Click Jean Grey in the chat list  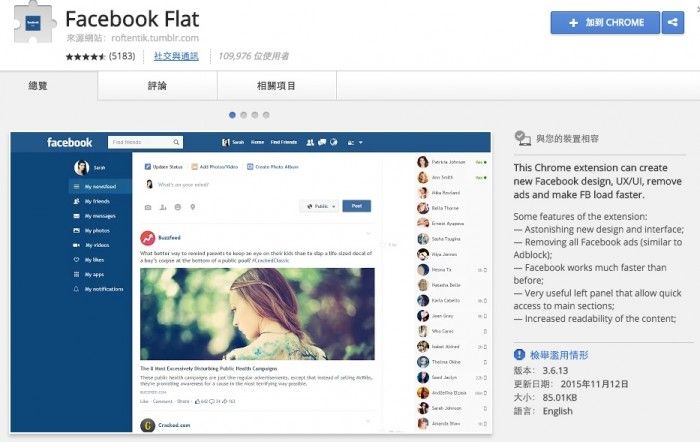coord(442,316)
